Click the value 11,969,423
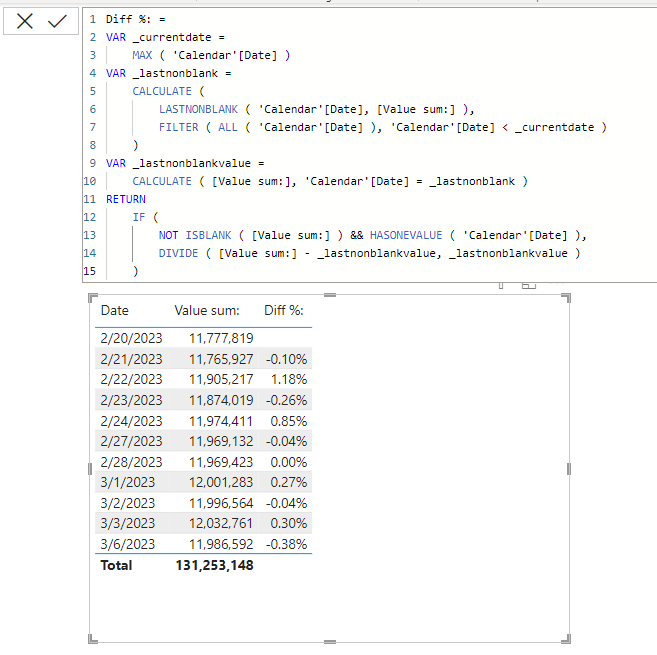 point(221,462)
